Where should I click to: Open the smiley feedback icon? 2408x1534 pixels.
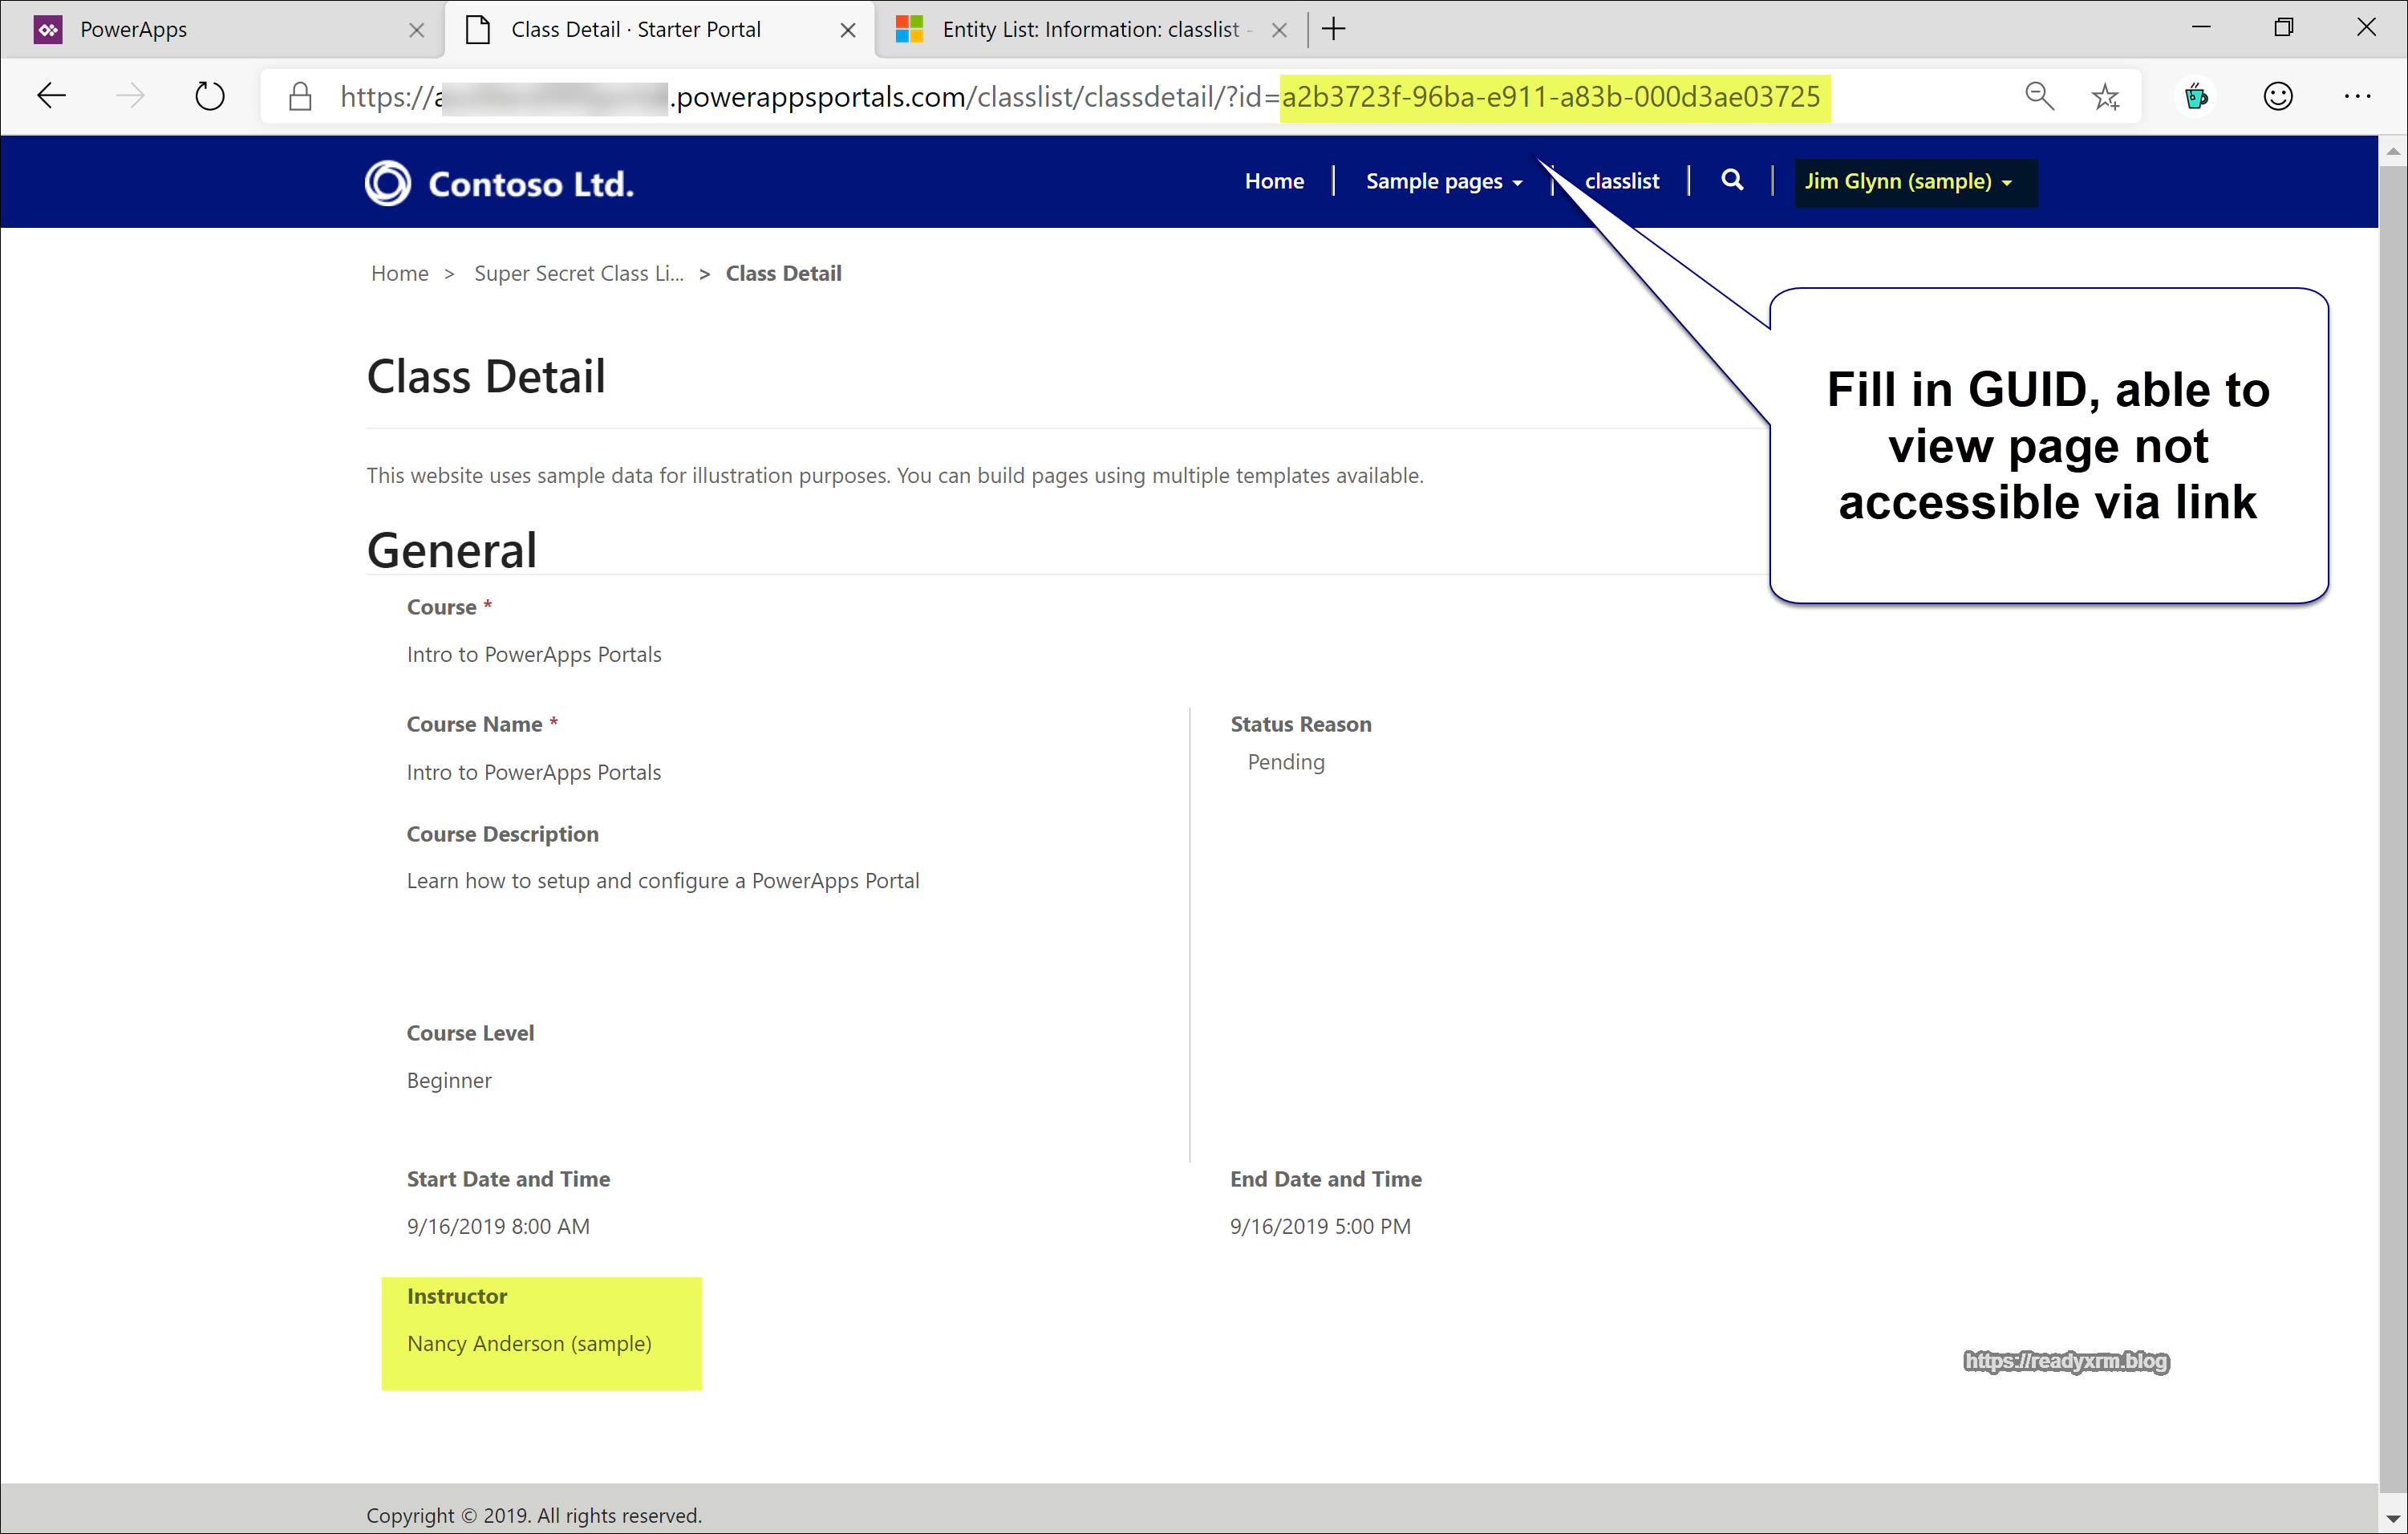(x=2277, y=96)
